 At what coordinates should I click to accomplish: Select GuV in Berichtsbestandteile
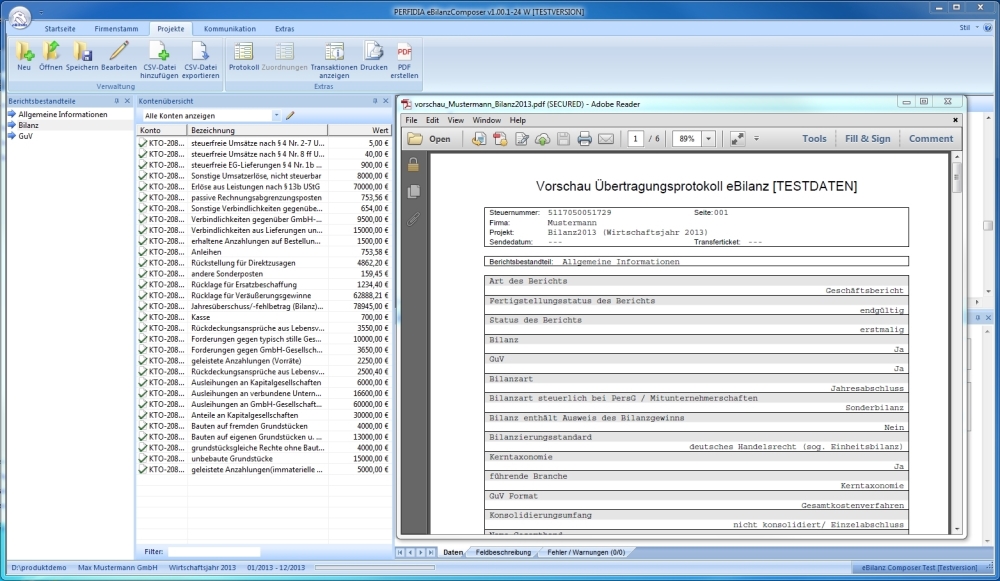click(26, 136)
